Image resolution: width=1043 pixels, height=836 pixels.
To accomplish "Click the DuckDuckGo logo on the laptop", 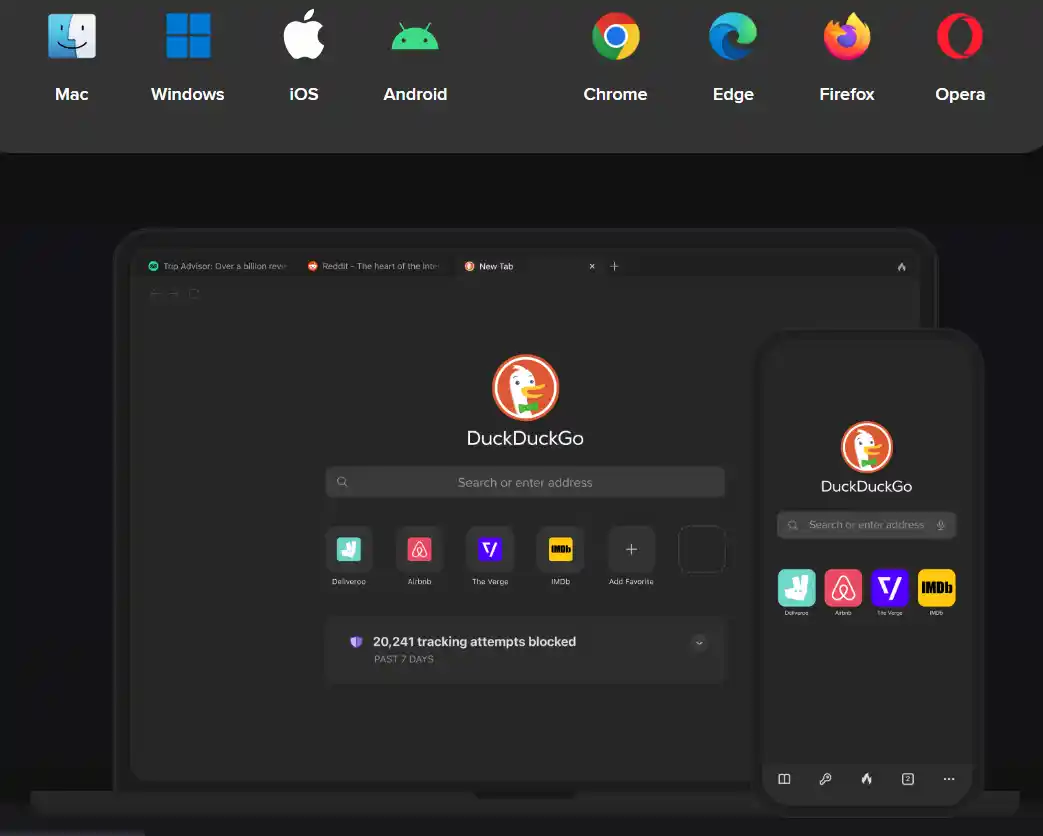I will point(525,388).
